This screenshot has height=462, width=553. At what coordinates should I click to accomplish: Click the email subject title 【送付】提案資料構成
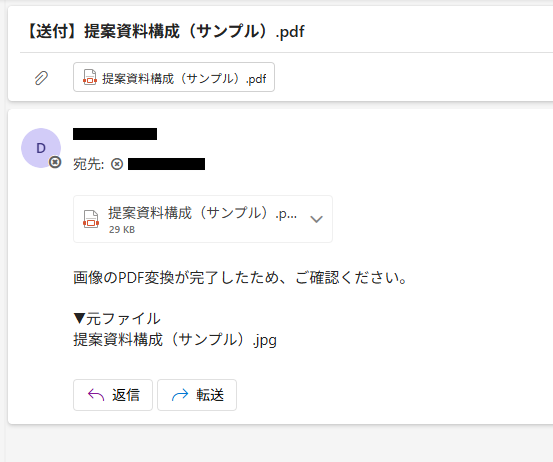click(165, 31)
